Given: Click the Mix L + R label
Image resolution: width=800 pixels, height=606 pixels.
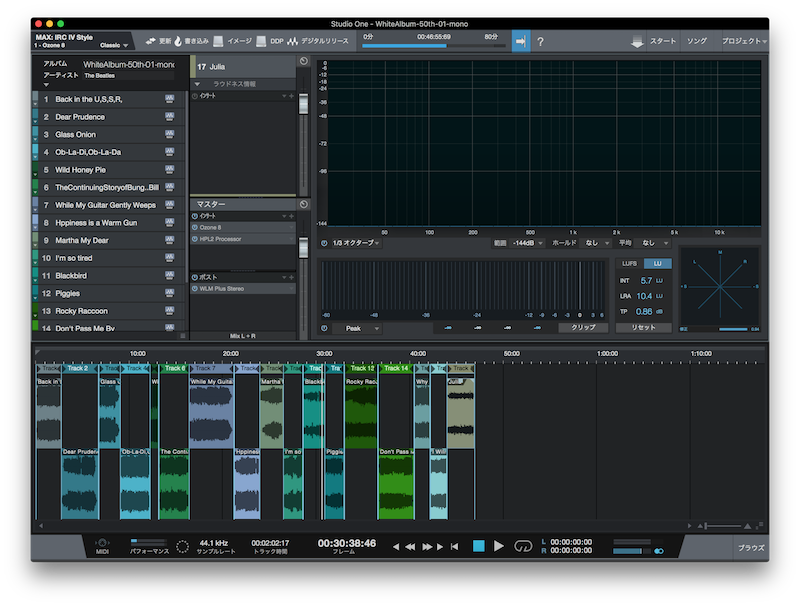Looking at the screenshot, I should click(243, 336).
